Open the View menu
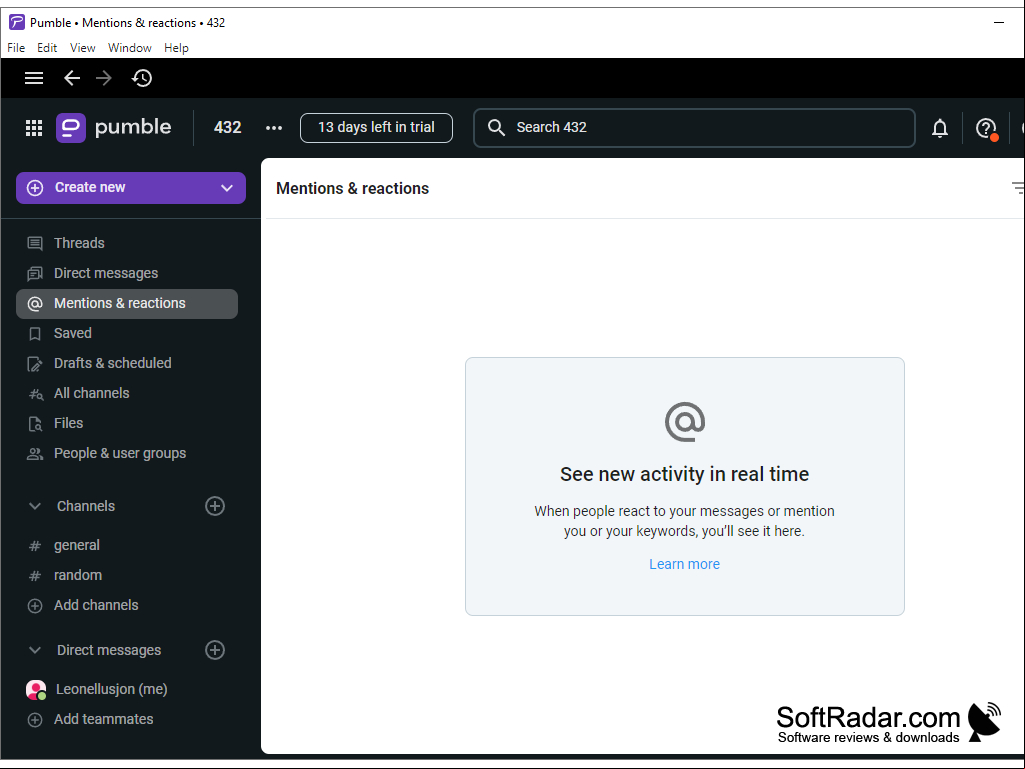Image resolution: width=1025 pixels, height=769 pixels. (82, 48)
